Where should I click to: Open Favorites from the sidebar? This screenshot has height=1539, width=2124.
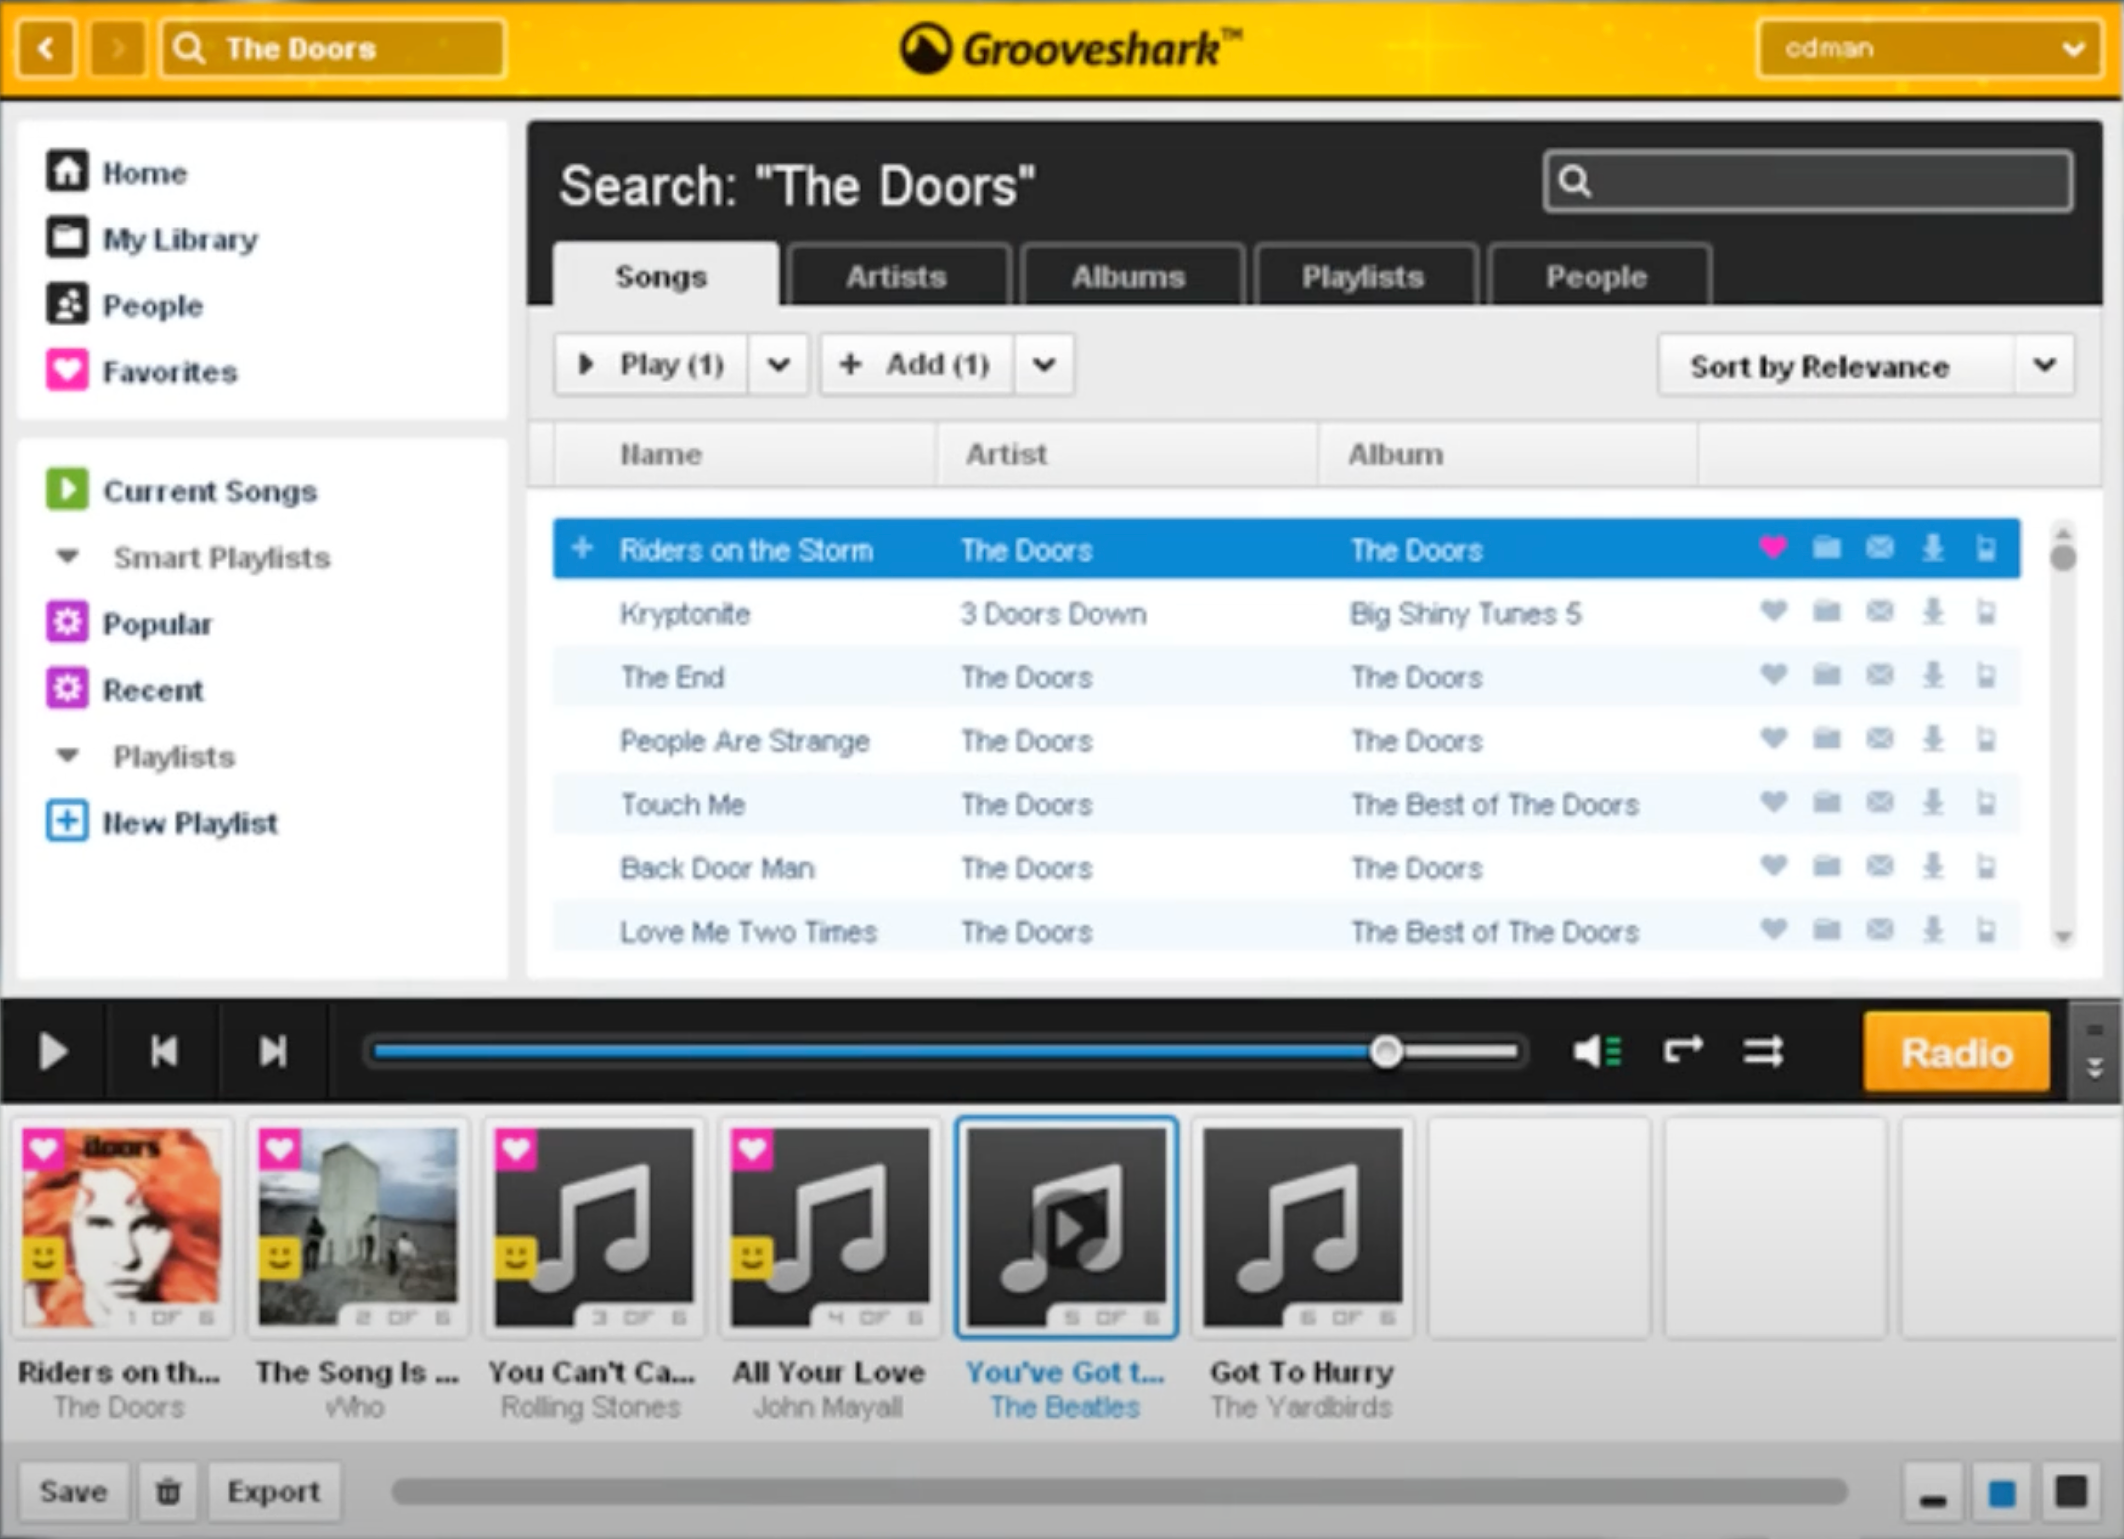point(168,370)
